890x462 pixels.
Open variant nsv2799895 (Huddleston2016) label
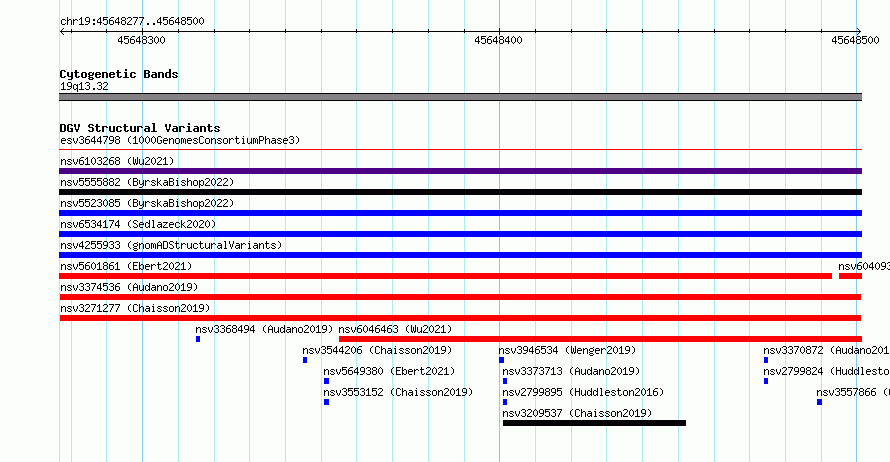[583, 392]
